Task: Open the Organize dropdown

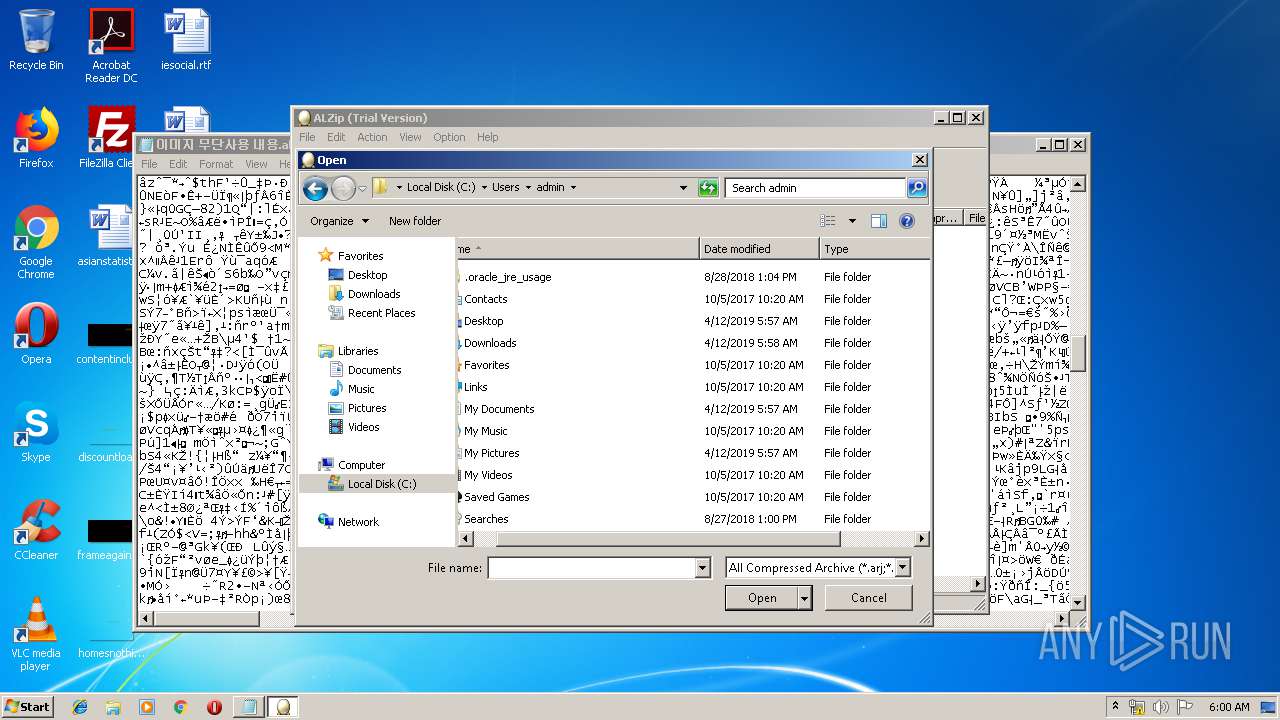Action: pos(339,221)
